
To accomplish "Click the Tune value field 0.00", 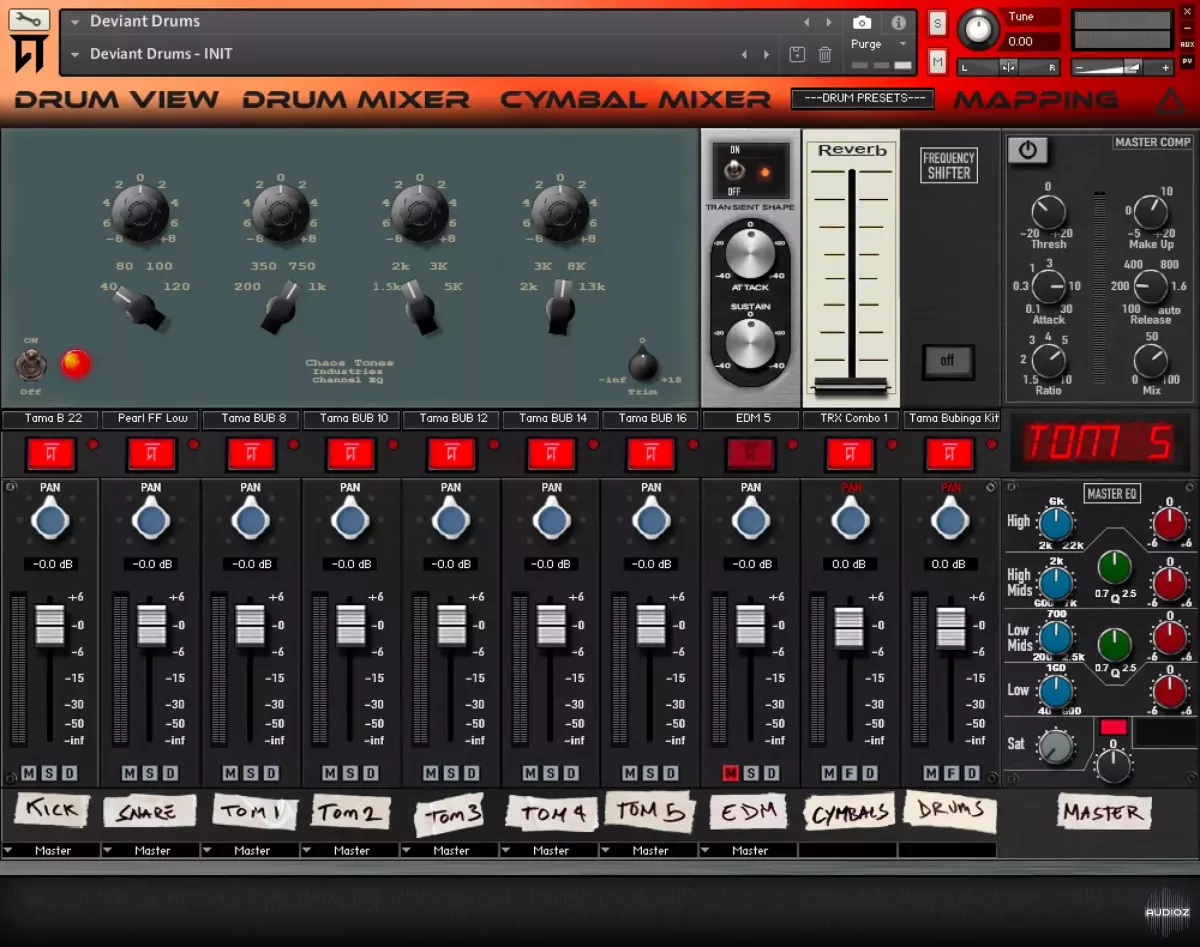I will (x=1030, y=41).
